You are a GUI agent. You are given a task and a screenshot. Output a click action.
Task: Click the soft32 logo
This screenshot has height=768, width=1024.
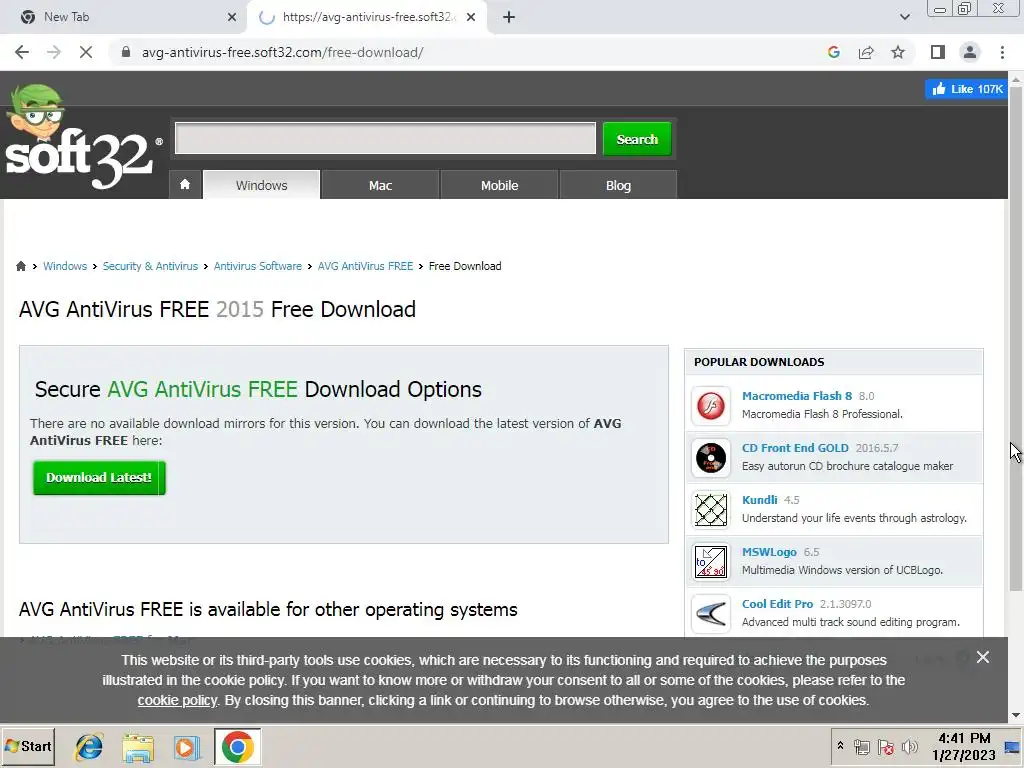pos(82,138)
